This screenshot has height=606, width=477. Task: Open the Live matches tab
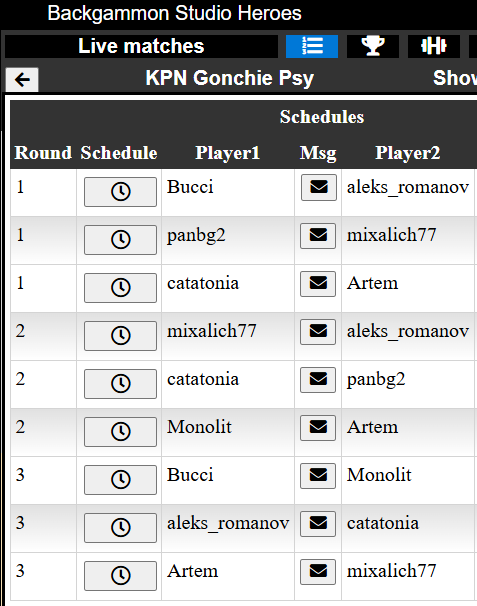(x=141, y=46)
